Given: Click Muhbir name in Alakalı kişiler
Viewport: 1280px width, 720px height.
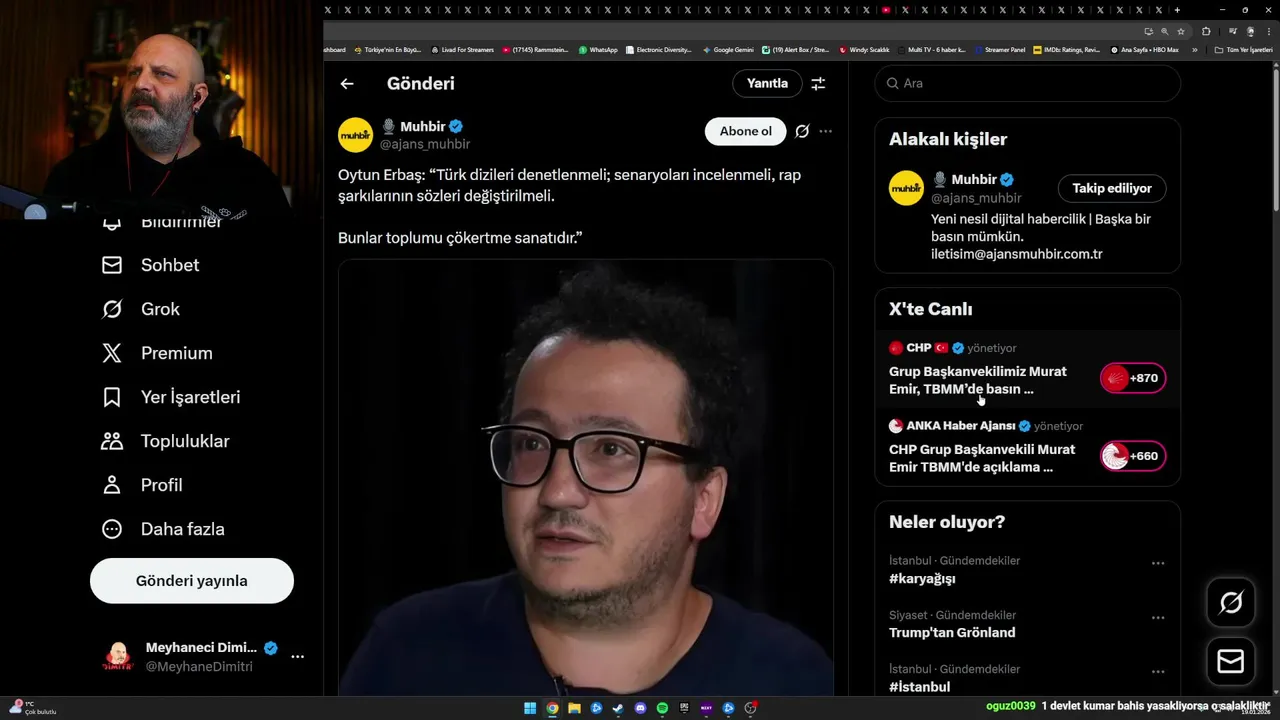Looking at the screenshot, I should pos(974,180).
